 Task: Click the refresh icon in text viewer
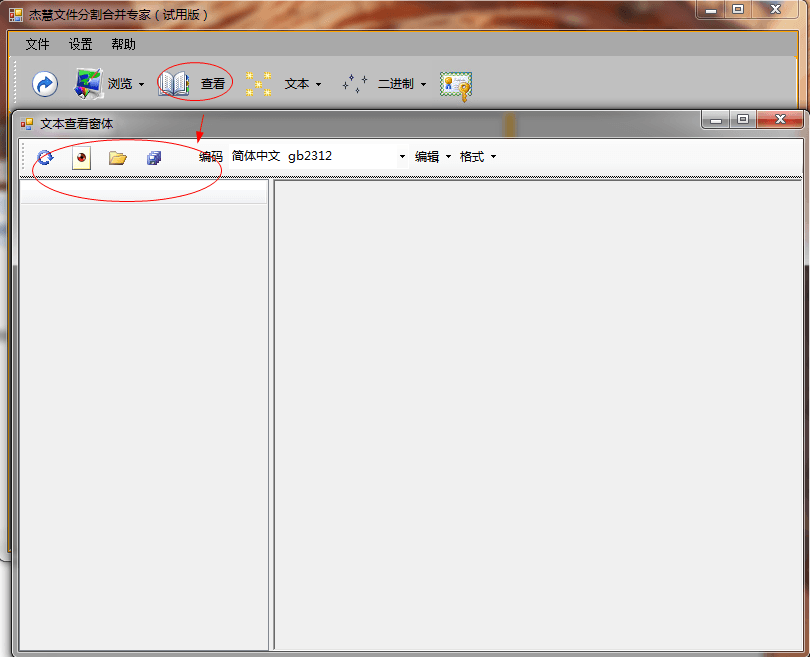pos(45,157)
